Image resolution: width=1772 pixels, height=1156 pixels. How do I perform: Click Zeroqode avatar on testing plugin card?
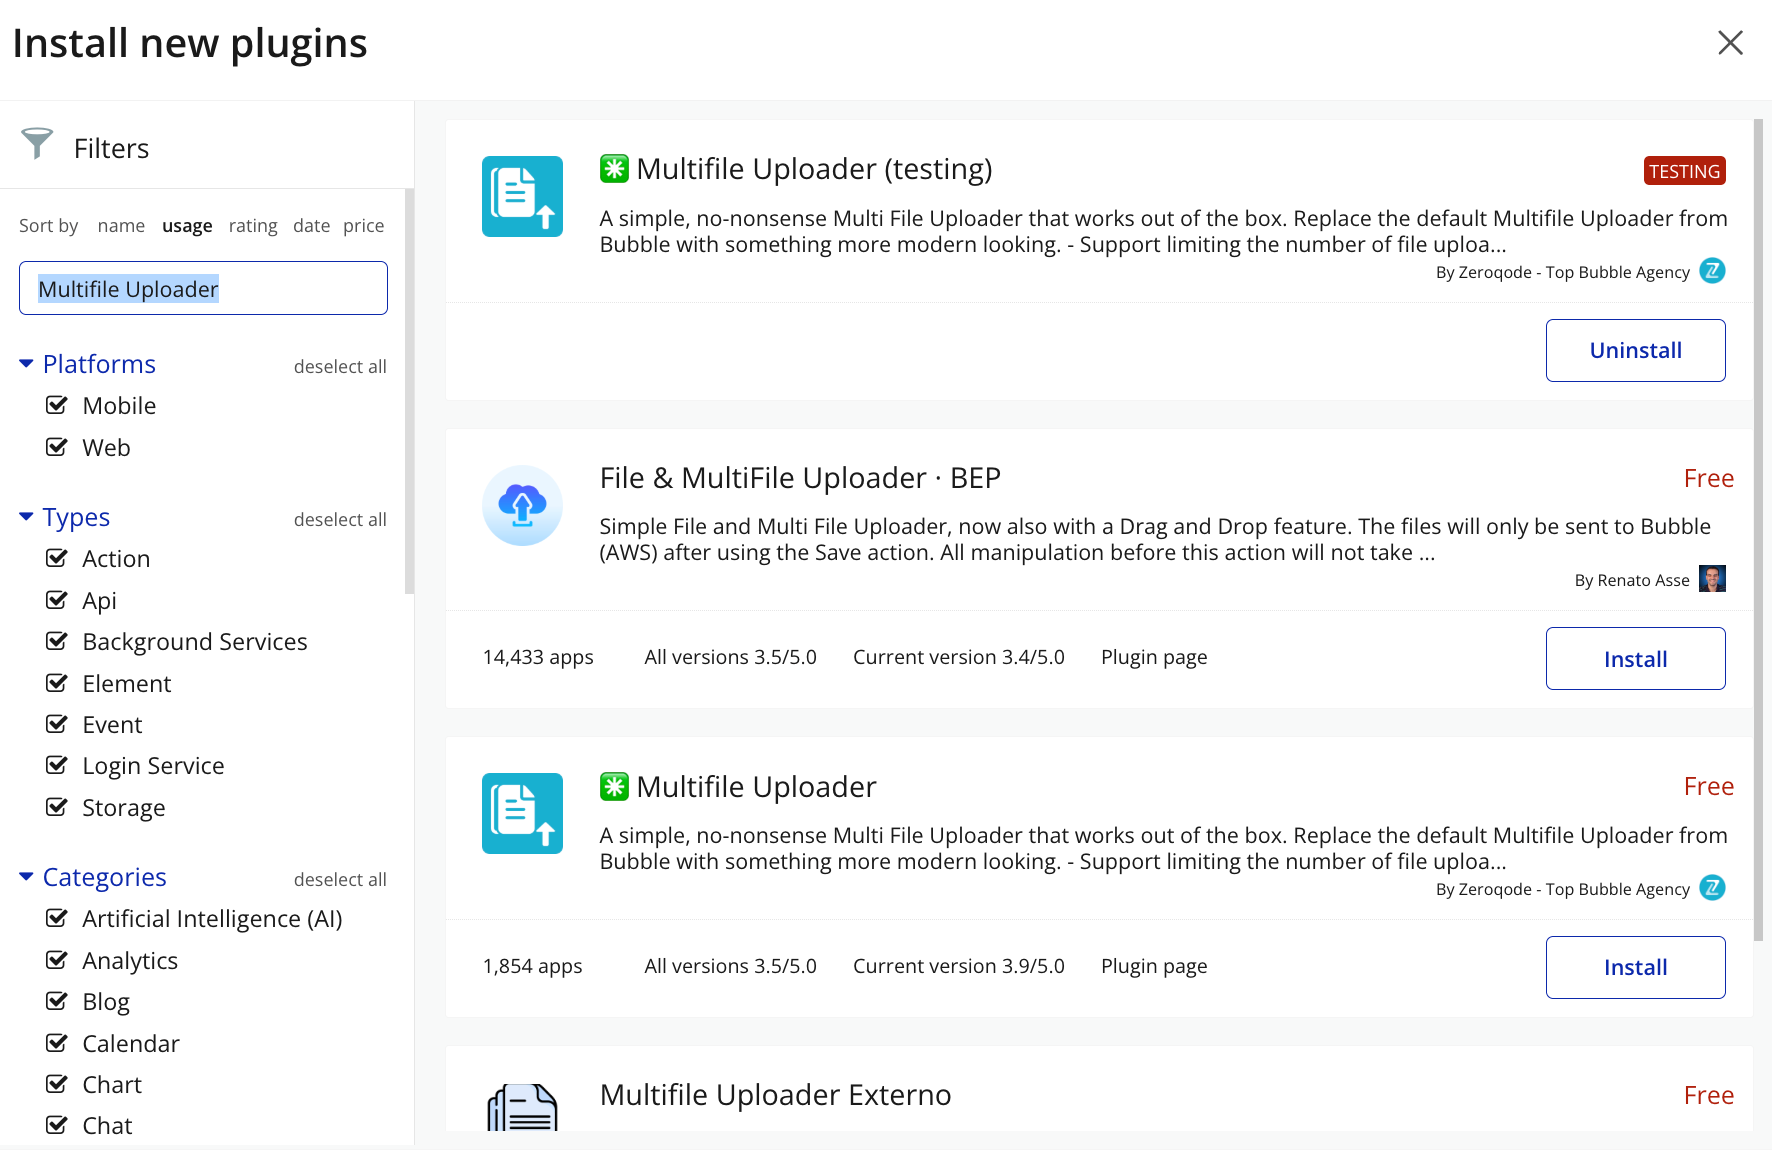coord(1712,271)
